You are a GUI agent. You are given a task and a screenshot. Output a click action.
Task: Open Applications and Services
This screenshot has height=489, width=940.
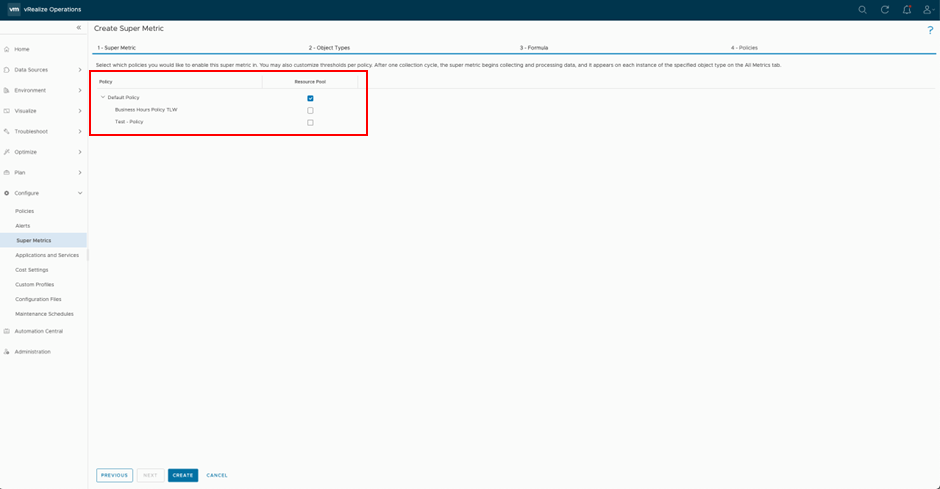click(x=47, y=255)
